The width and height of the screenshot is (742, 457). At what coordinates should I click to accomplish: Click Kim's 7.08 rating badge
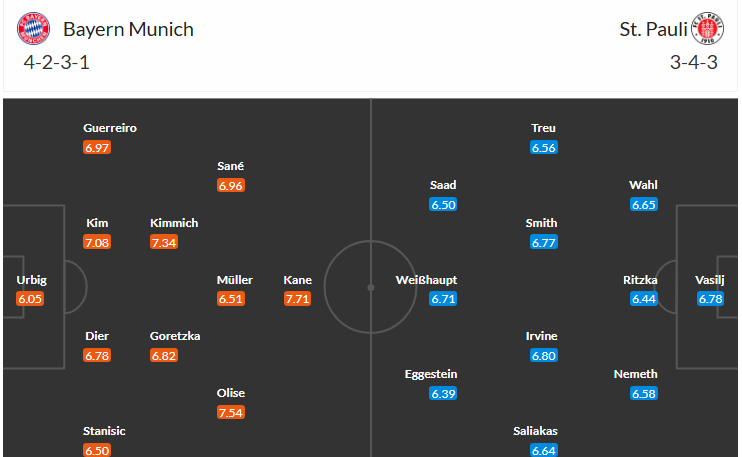[97, 243]
